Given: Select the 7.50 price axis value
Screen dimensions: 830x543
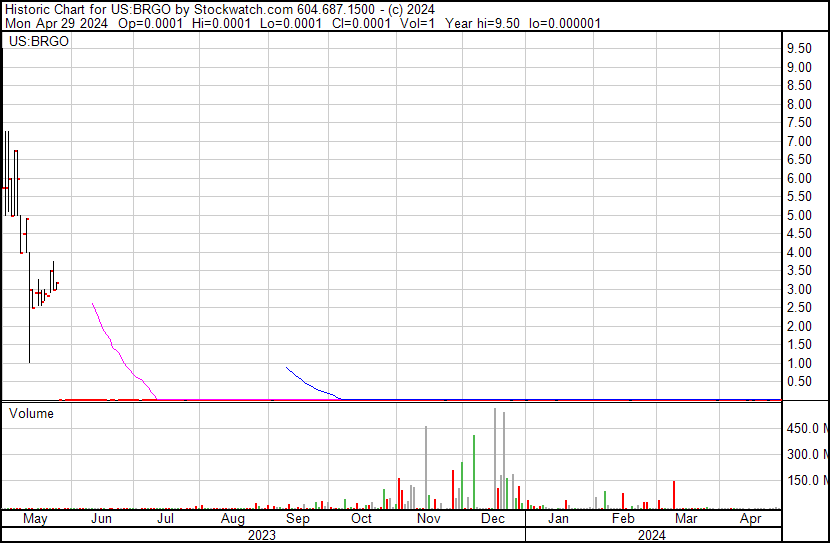Looking at the screenshot, I should click(799, 123).
